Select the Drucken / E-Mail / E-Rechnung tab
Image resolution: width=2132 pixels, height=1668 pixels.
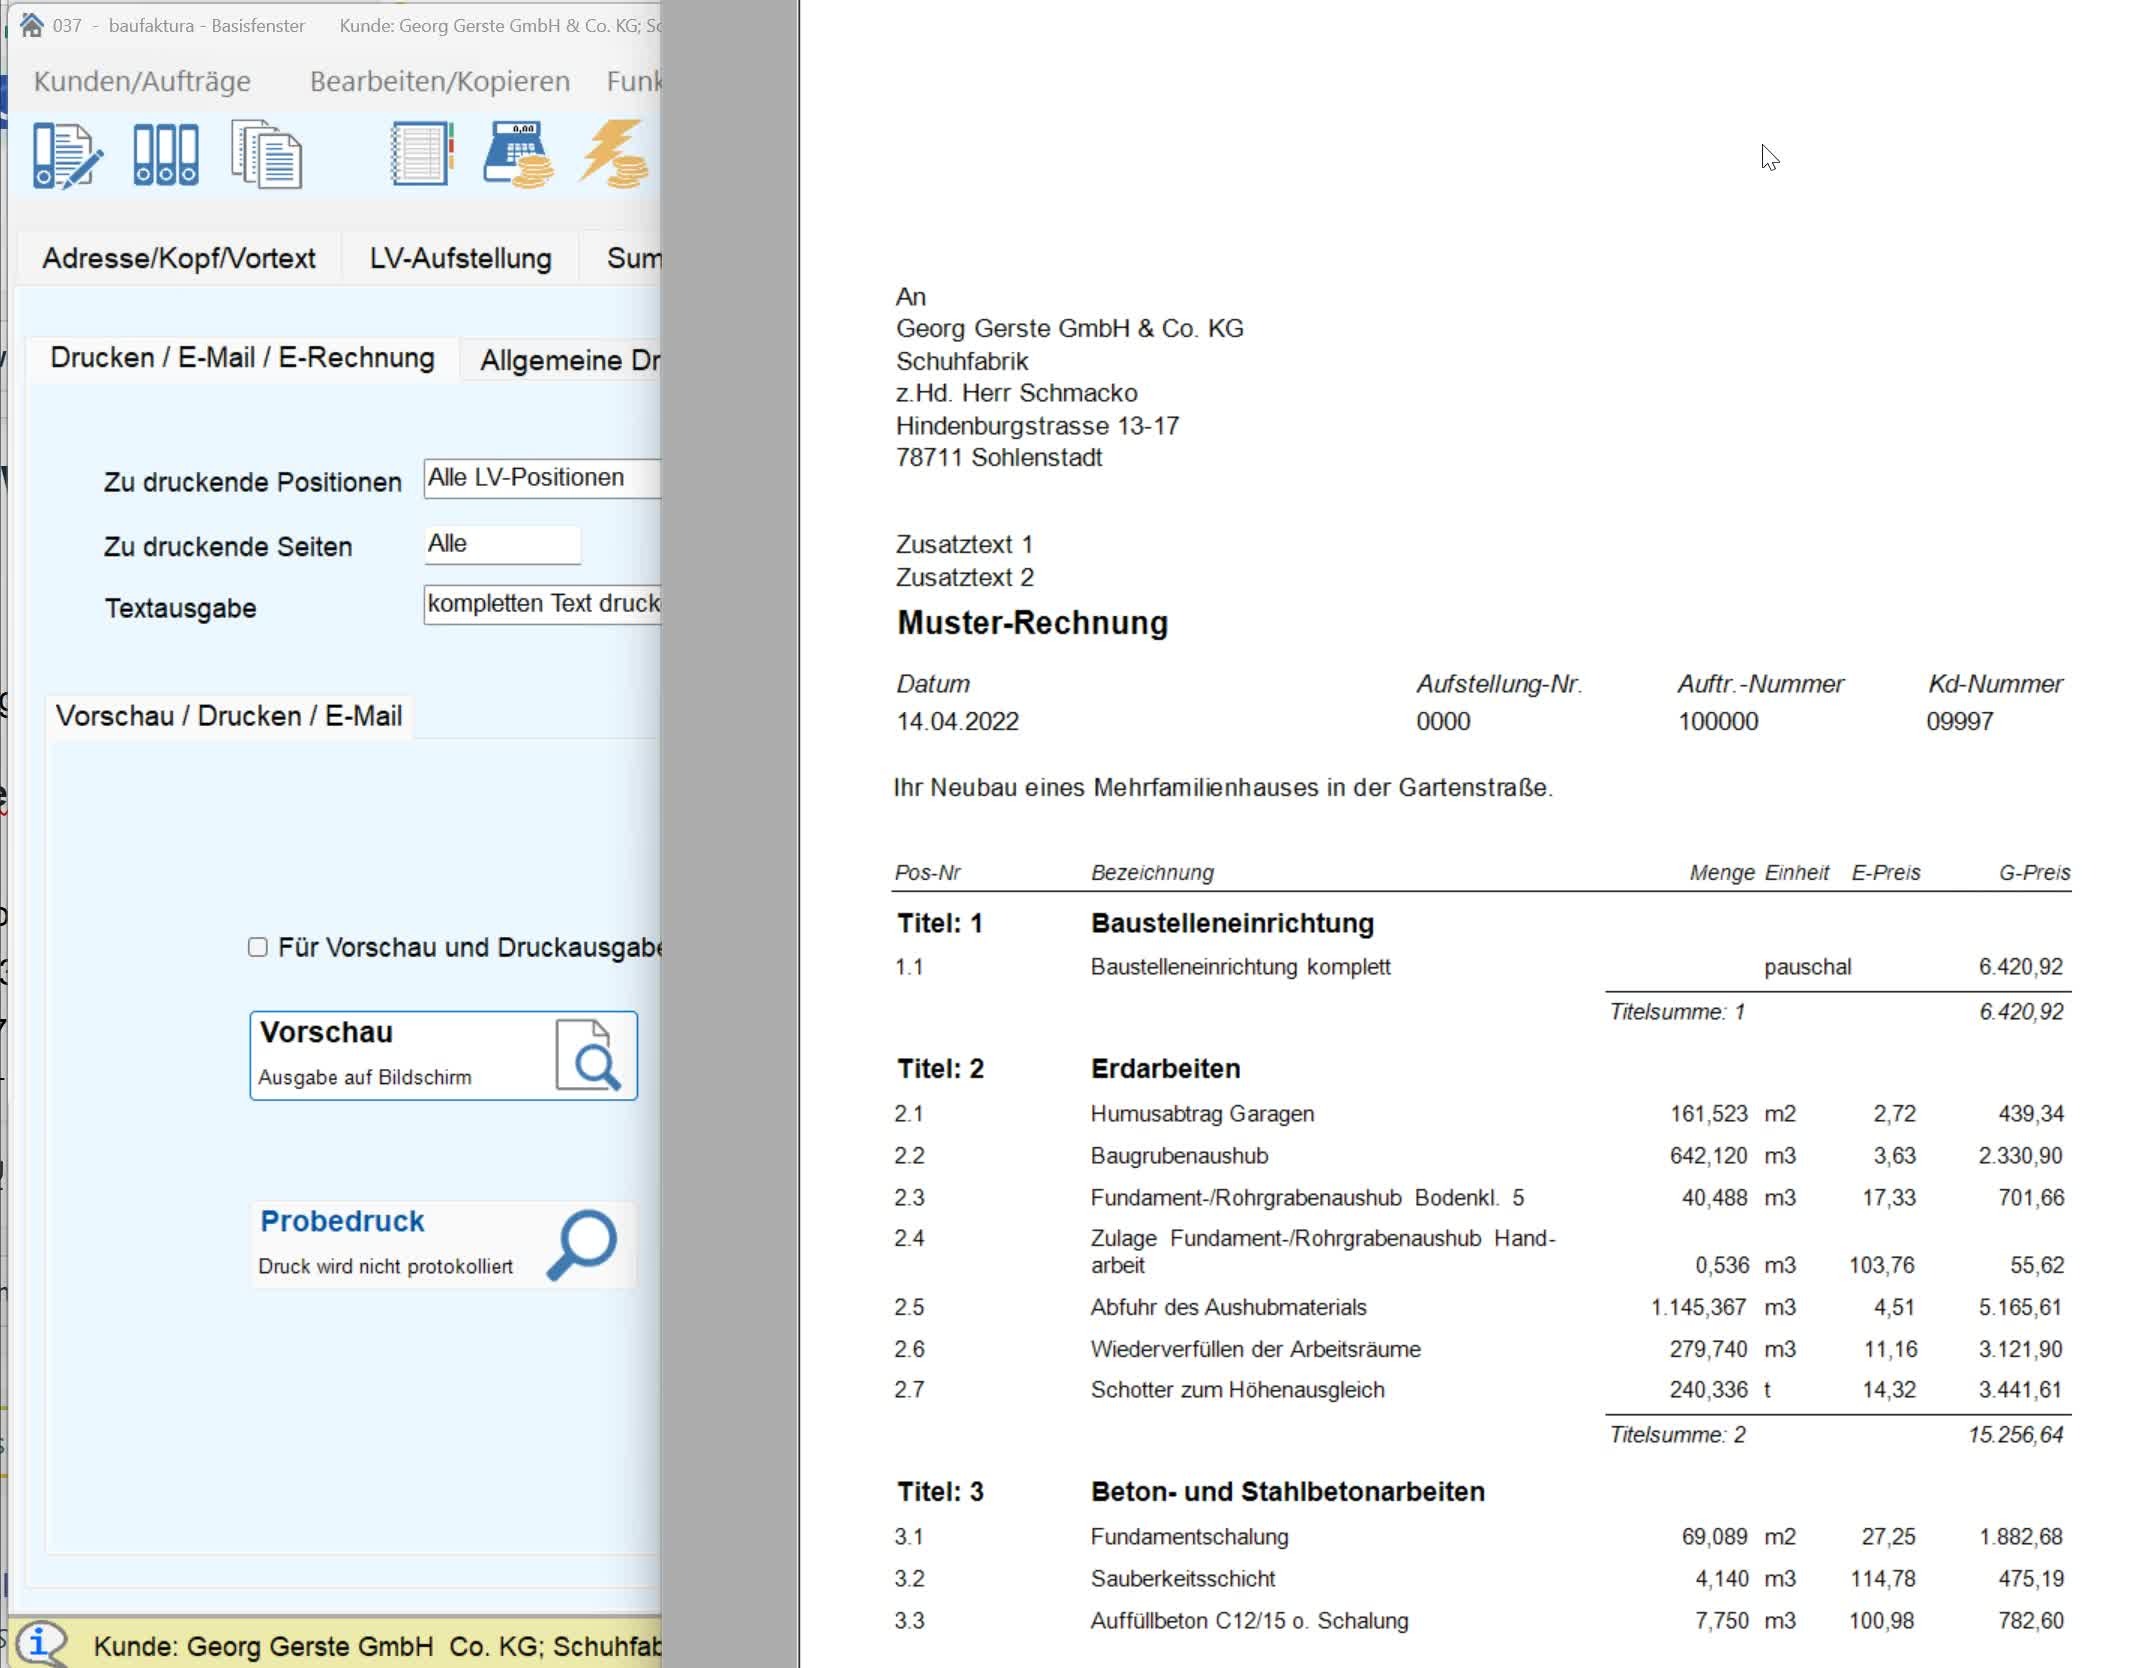[x=242, y=358]
